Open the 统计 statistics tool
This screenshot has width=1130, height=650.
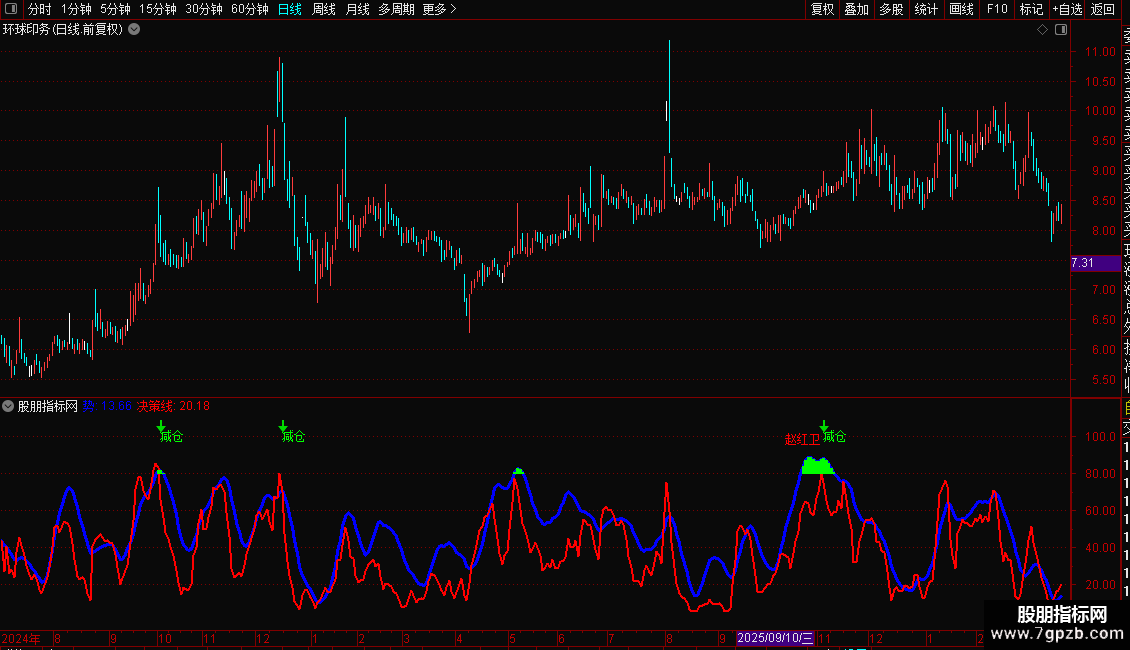926,9
